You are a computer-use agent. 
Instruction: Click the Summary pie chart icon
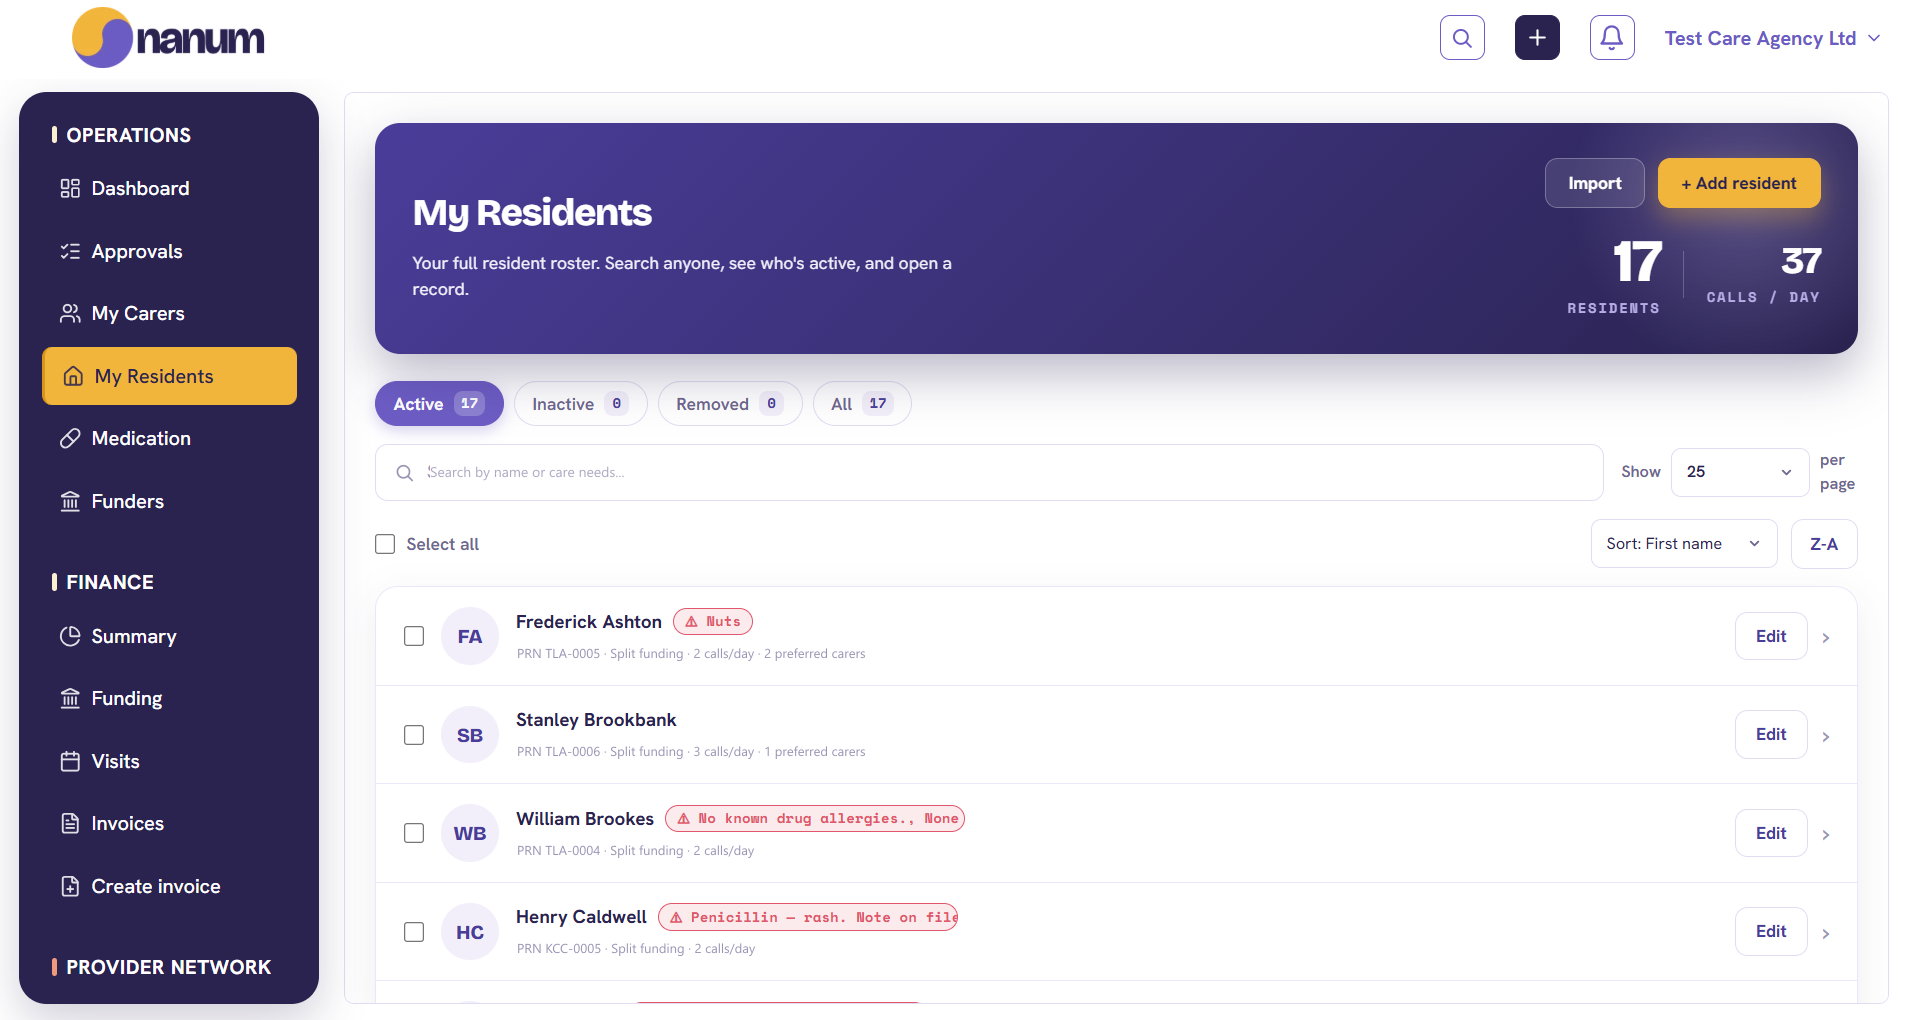(70, 636)
